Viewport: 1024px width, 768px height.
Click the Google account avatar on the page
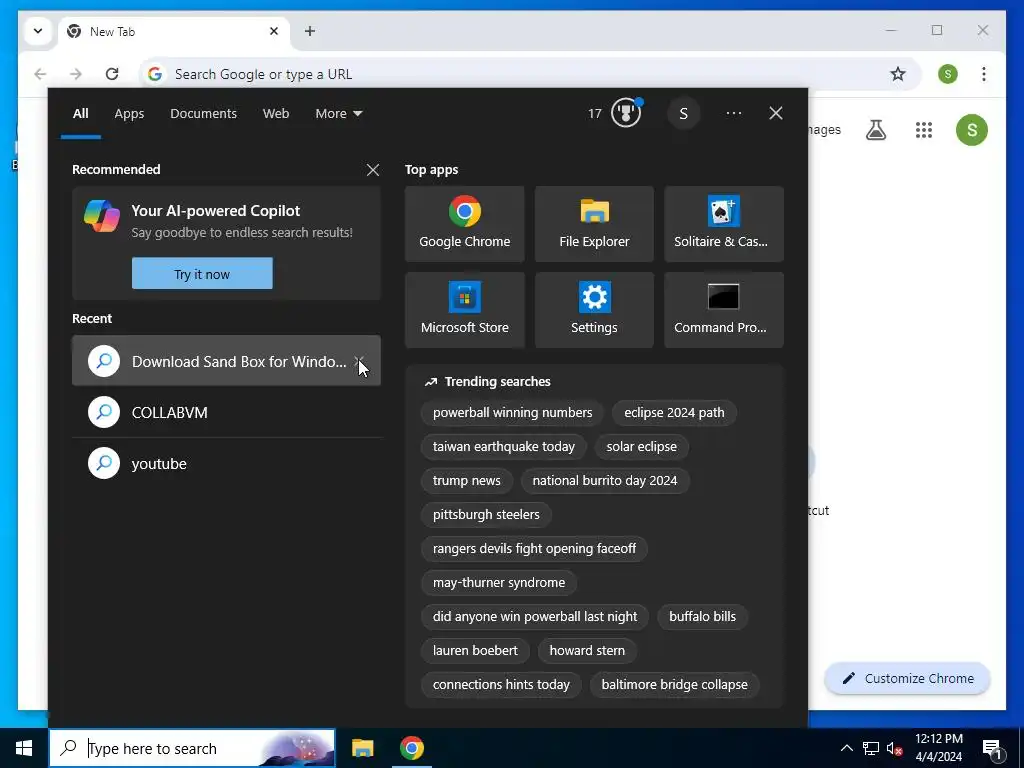972,130
